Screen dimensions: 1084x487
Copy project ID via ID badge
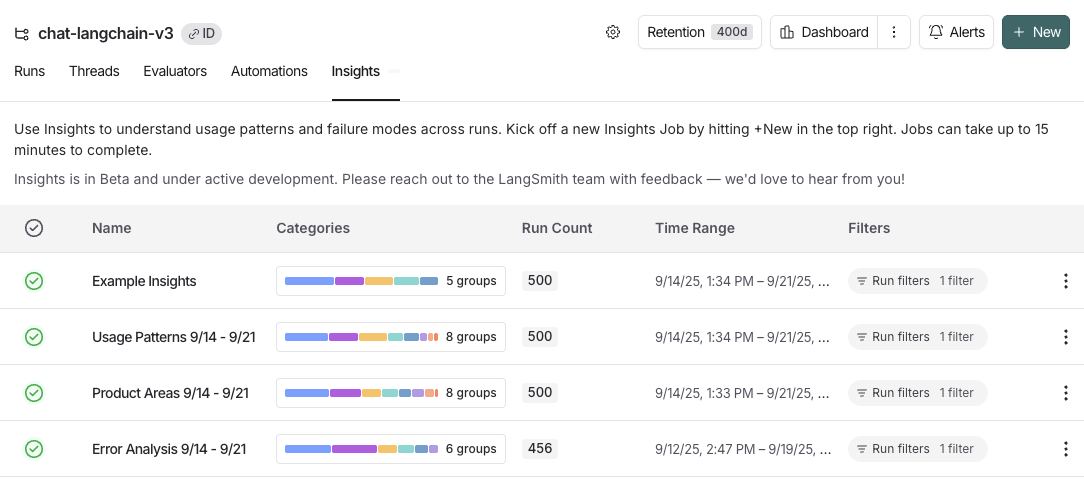click(x=201, y=33)
